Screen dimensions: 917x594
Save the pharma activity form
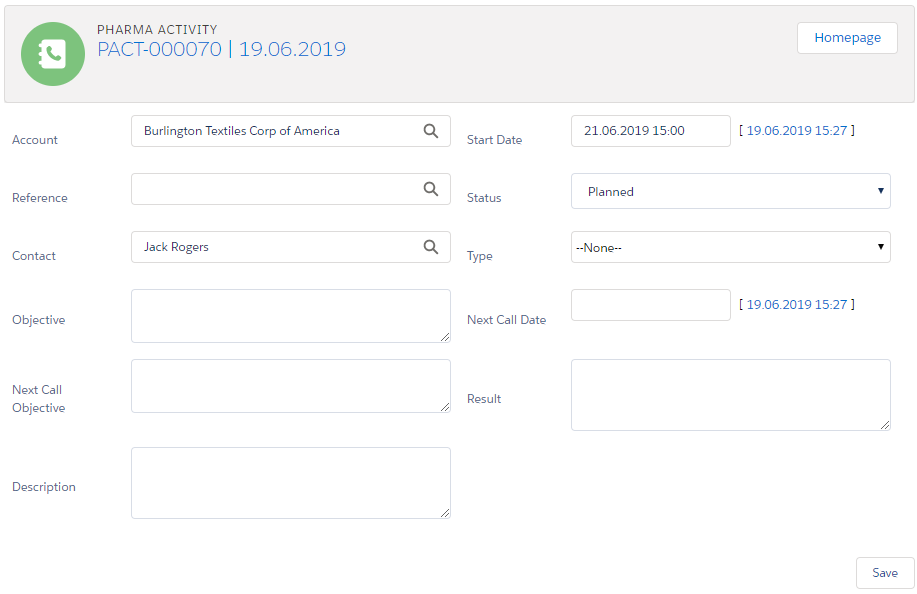(x=884, y=573)
